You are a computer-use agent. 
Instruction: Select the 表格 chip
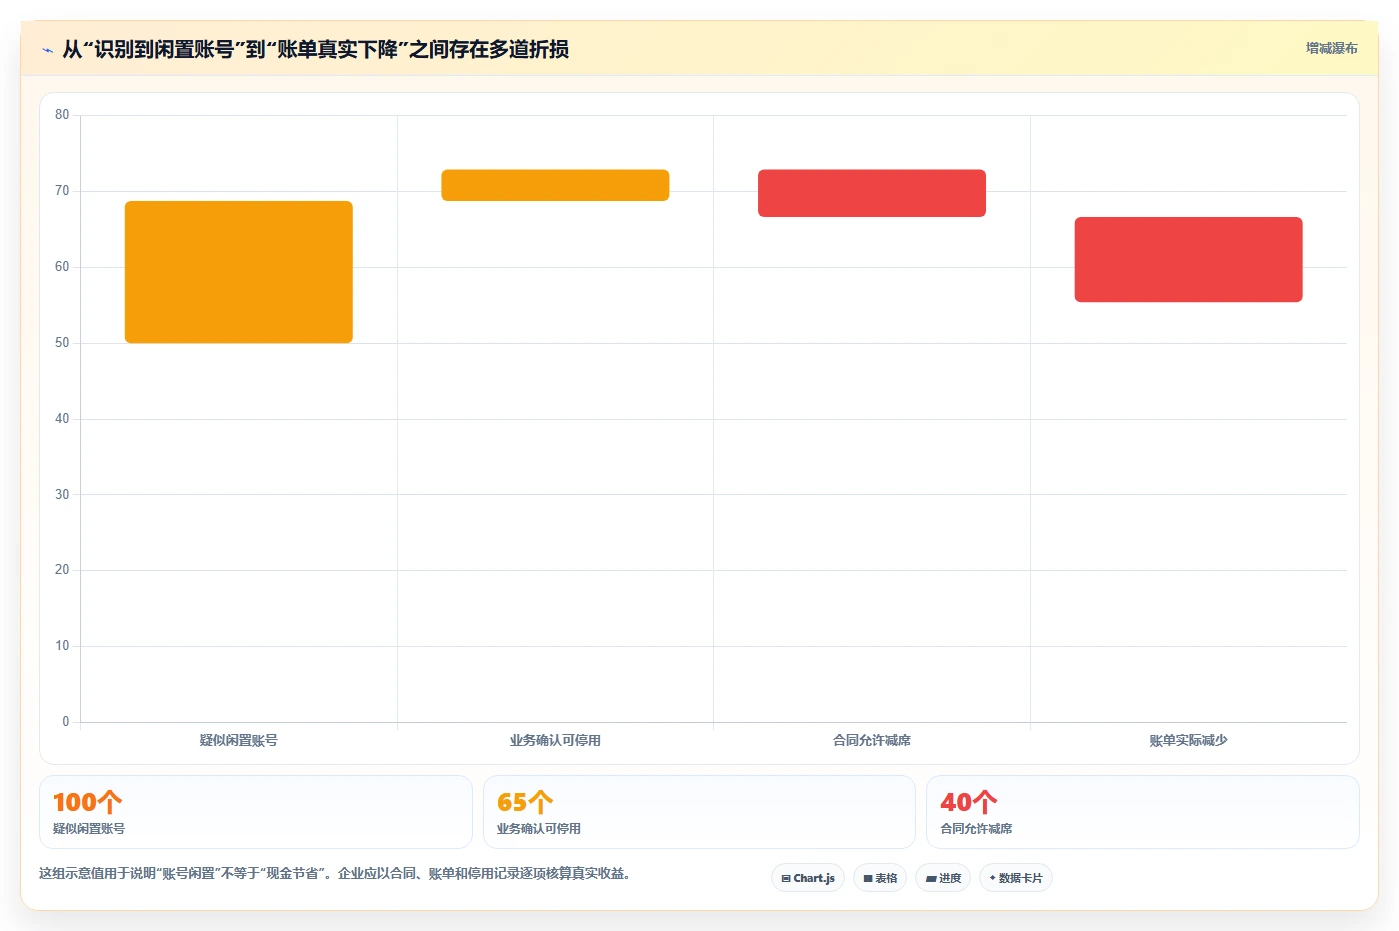point(880,878)
